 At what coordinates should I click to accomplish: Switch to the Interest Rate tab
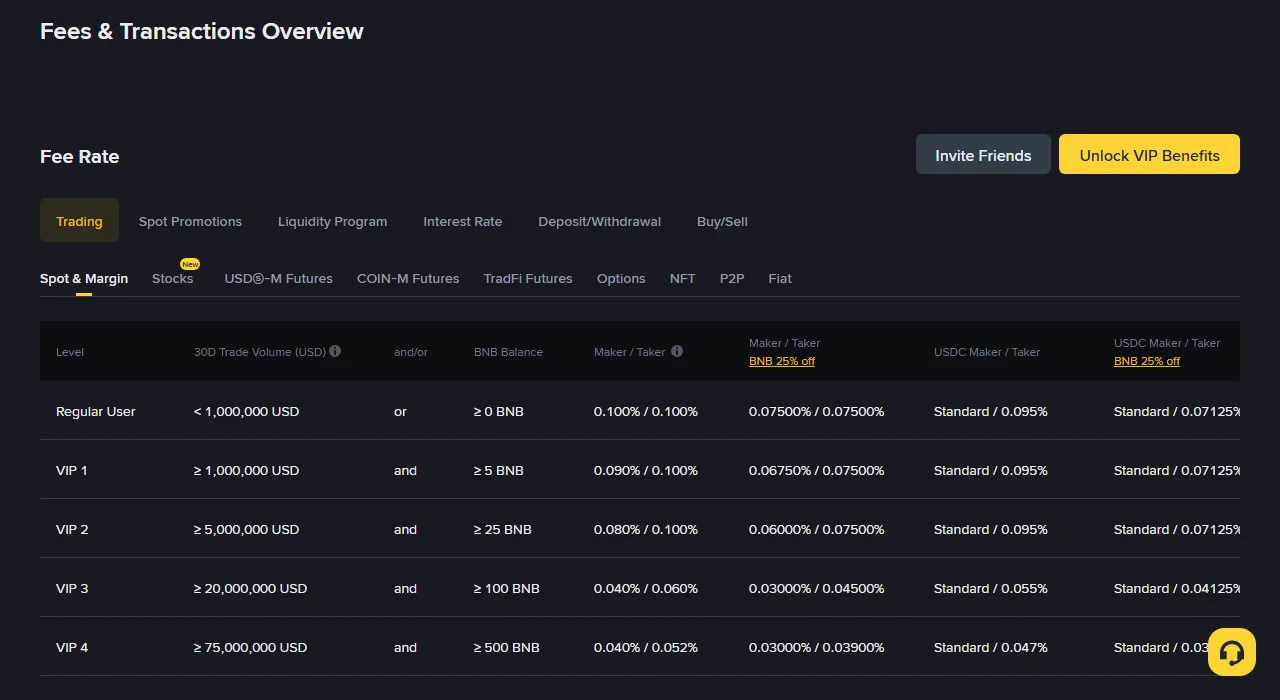pos(462,221)
